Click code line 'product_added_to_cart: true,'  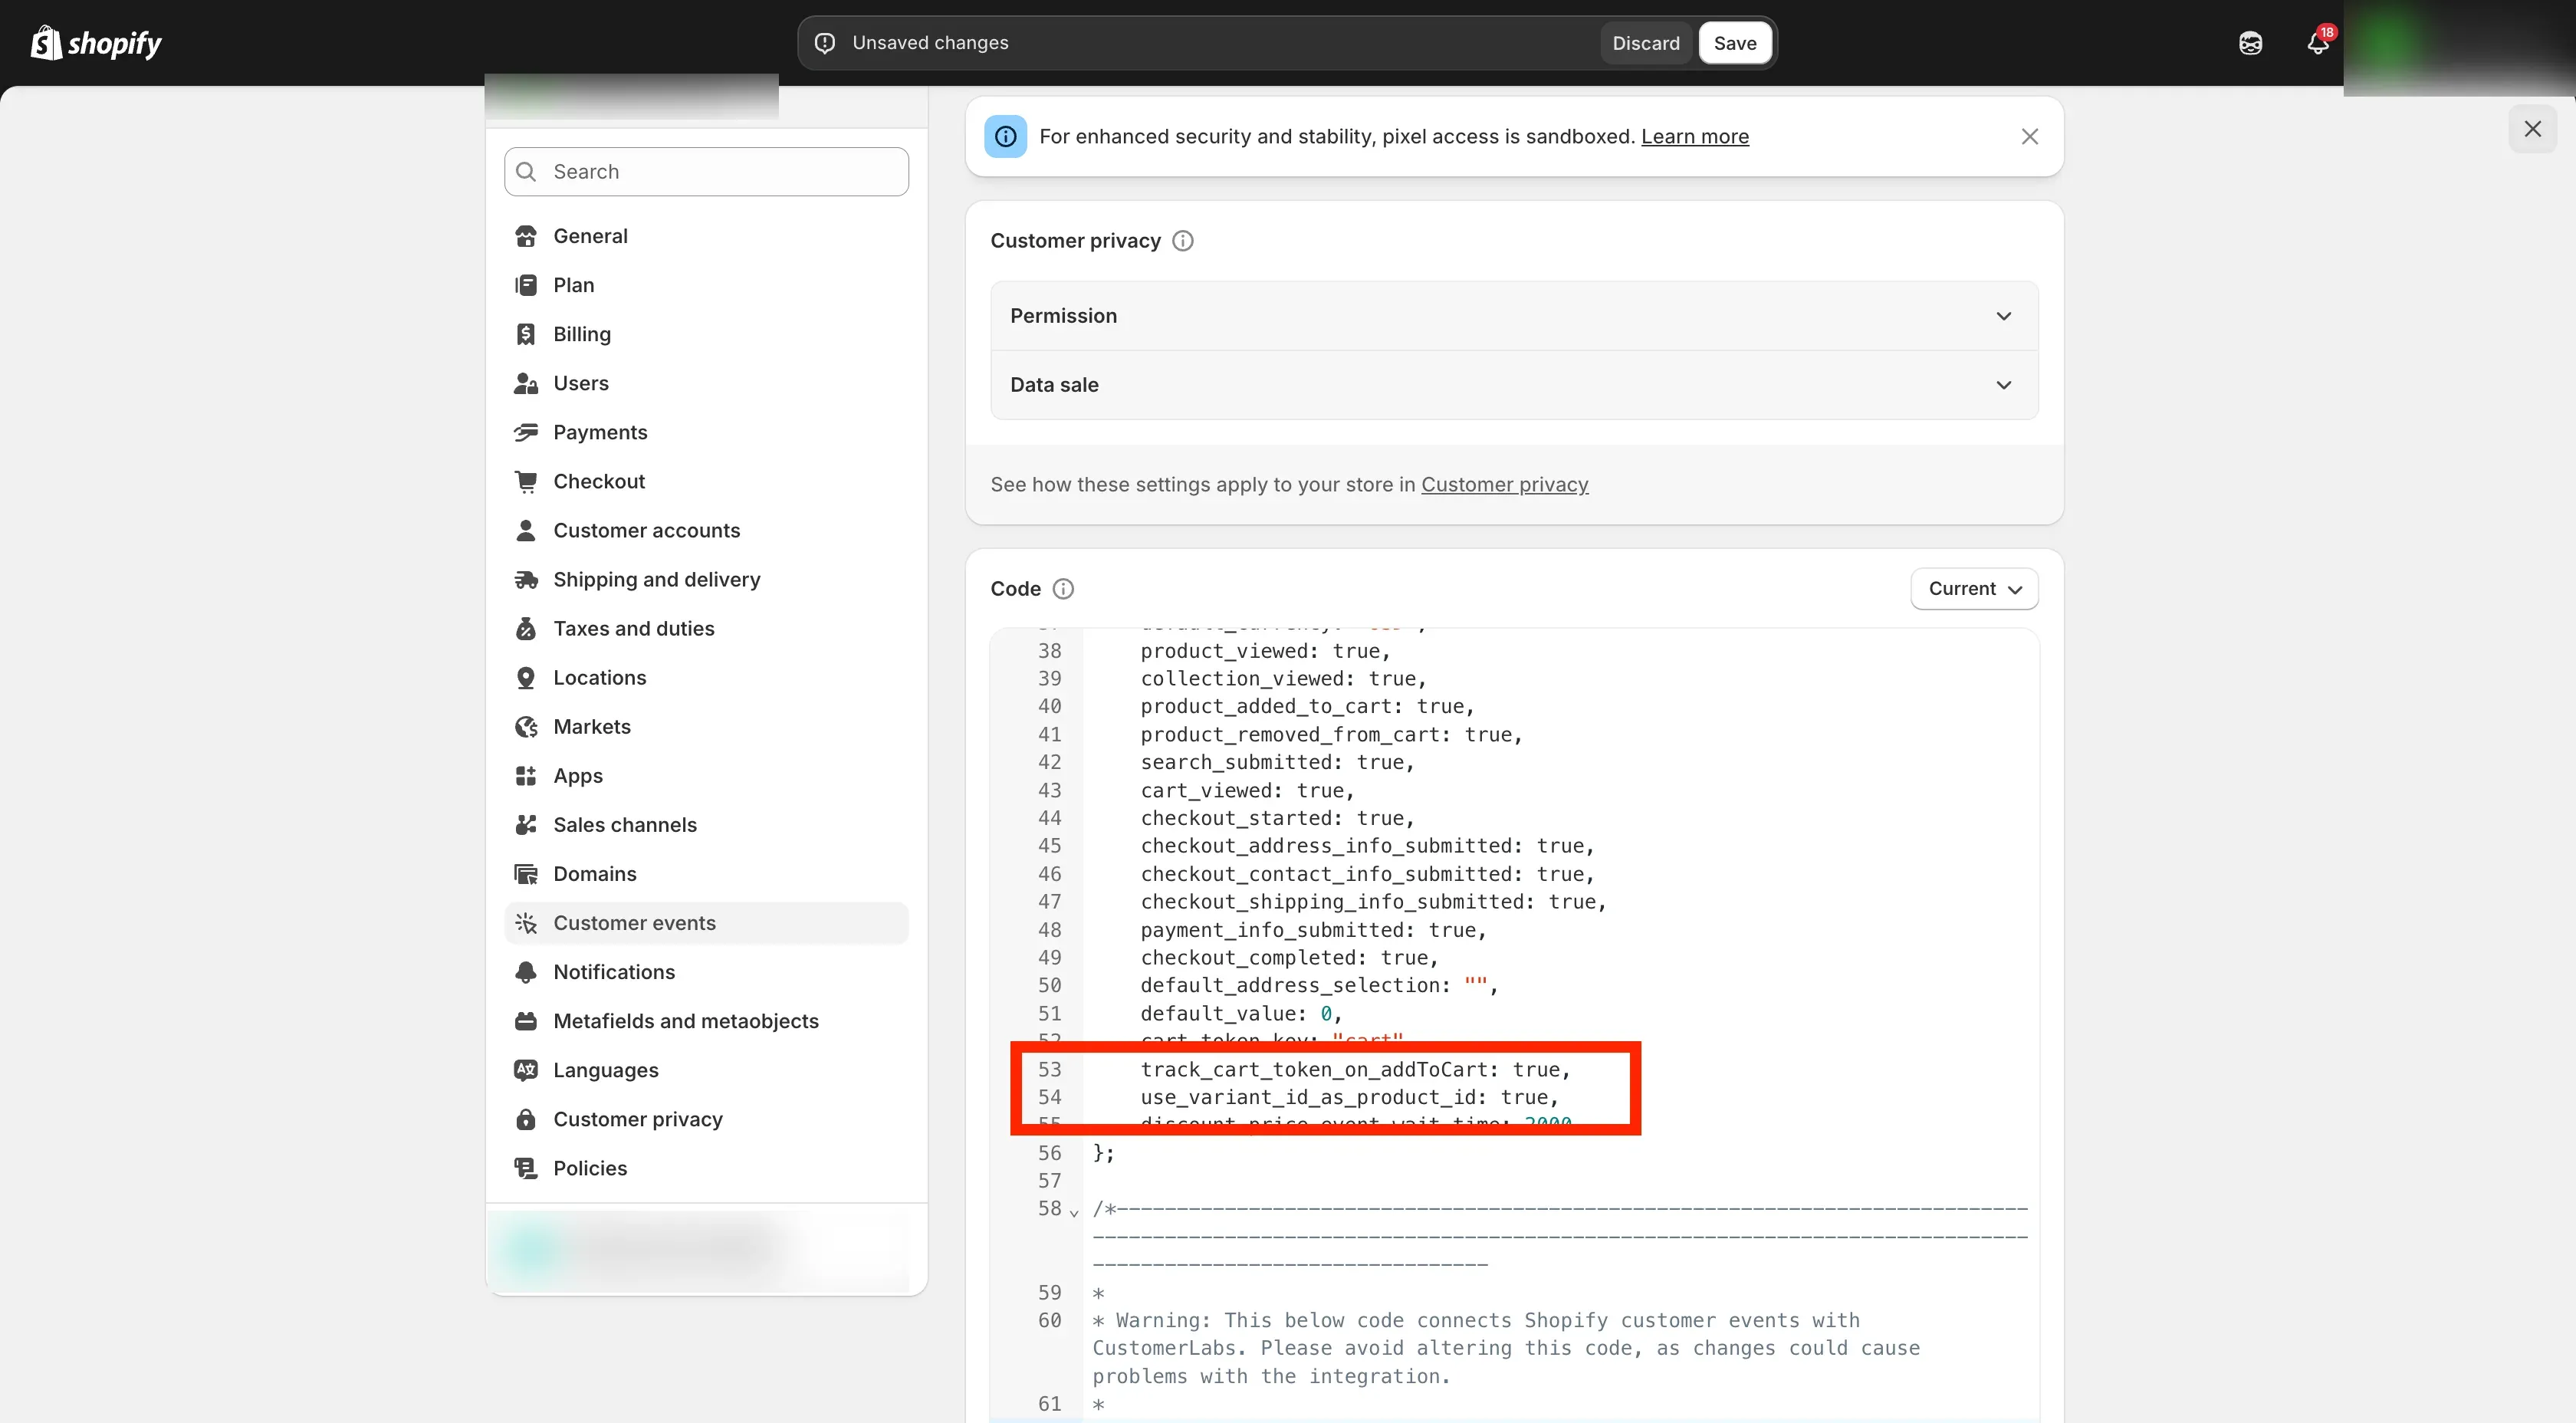(1307, 706)
